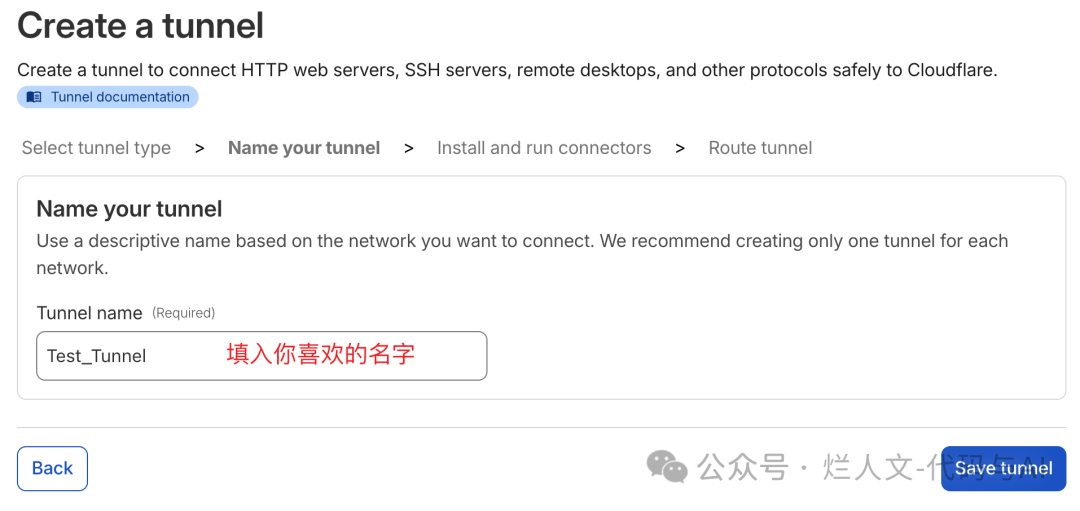Click the (Required) indicator text
The image size is (1080, 511).
pos(183,313)
